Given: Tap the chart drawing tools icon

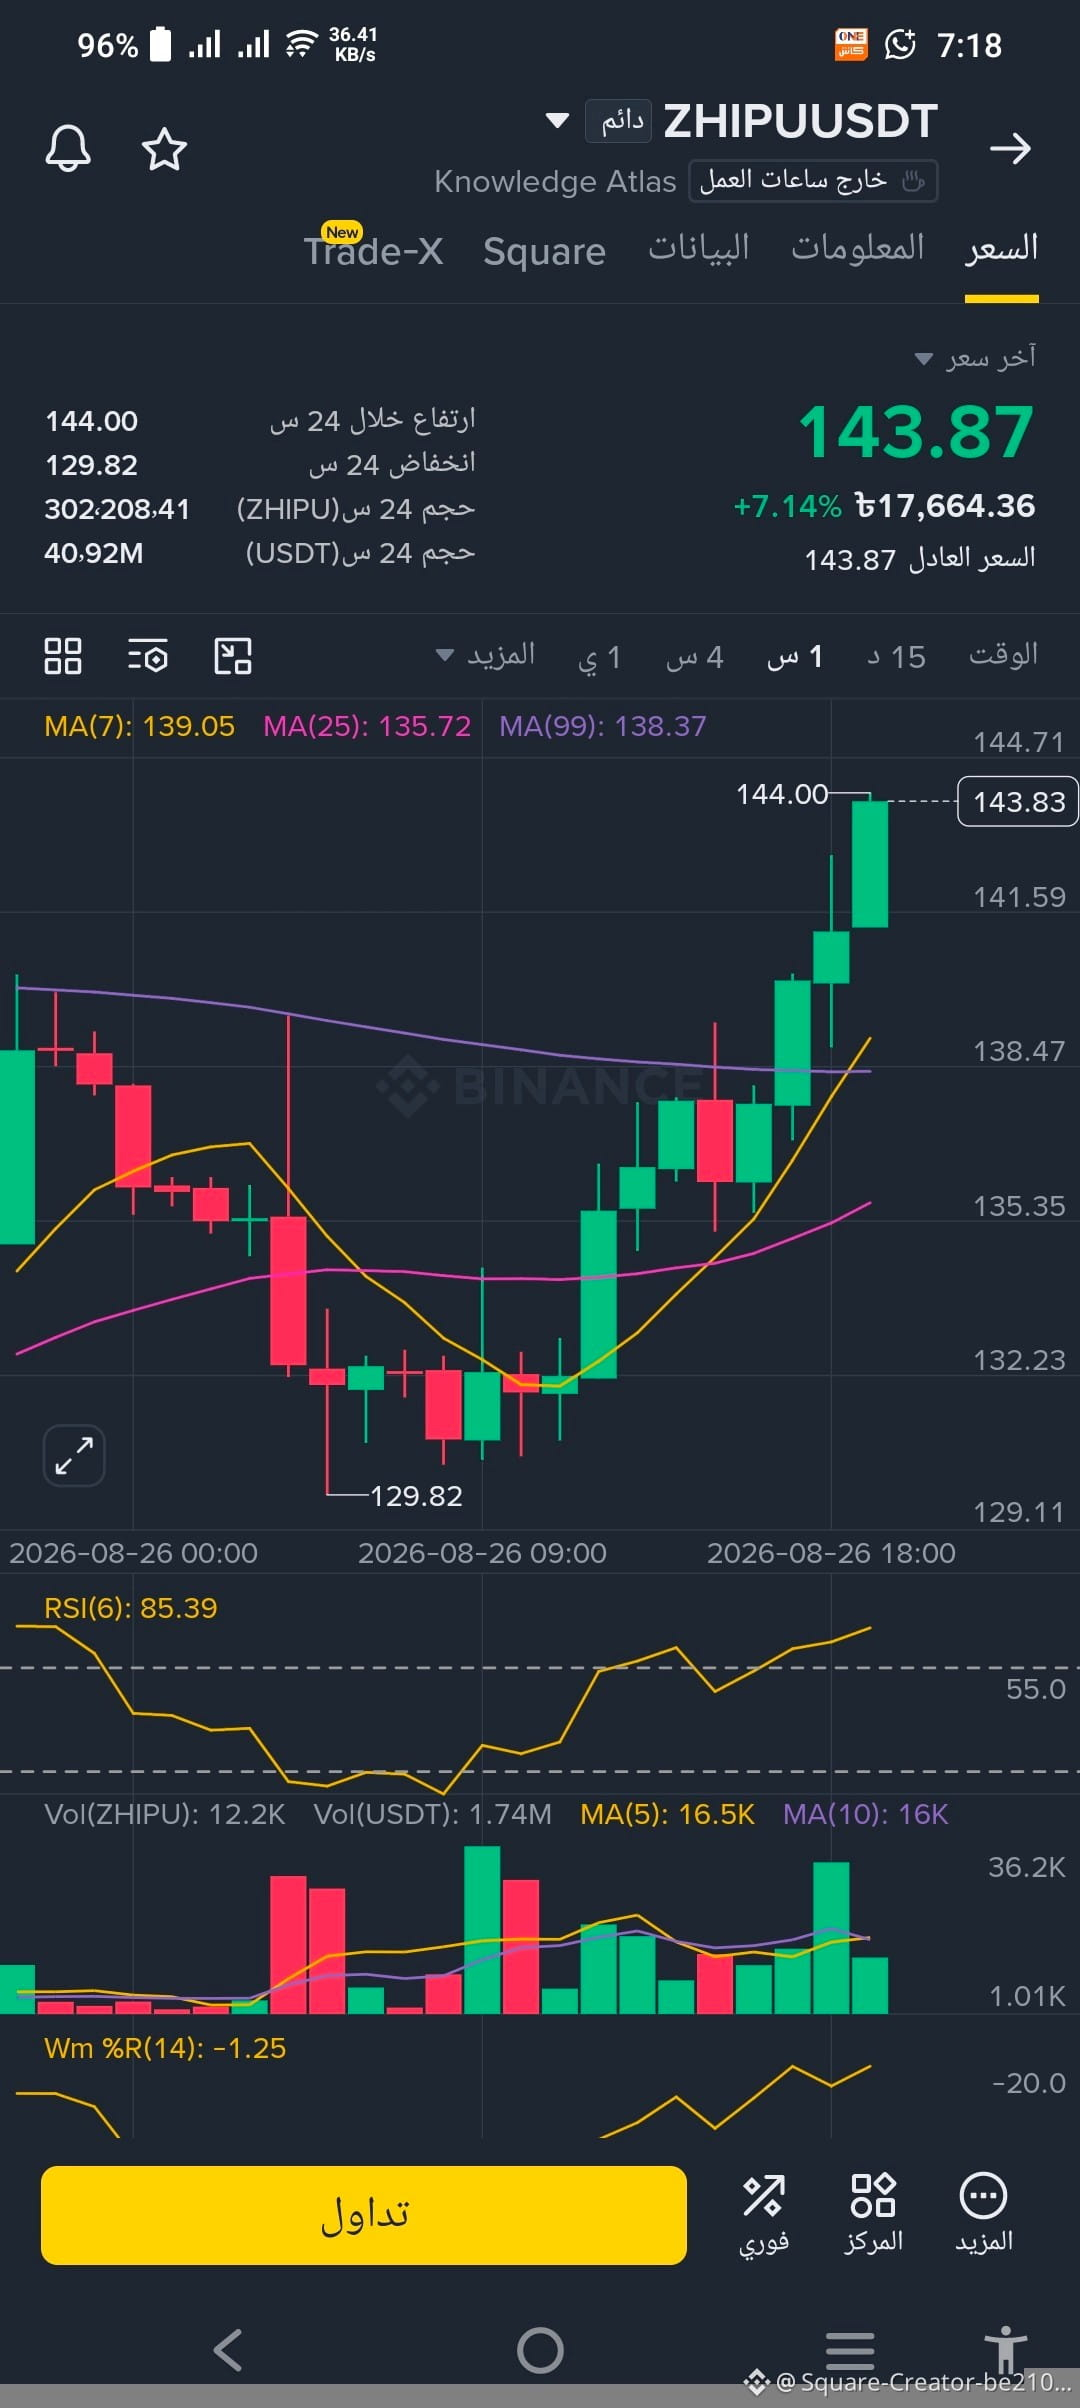Looking at the screenshot, I should point(233,656).
